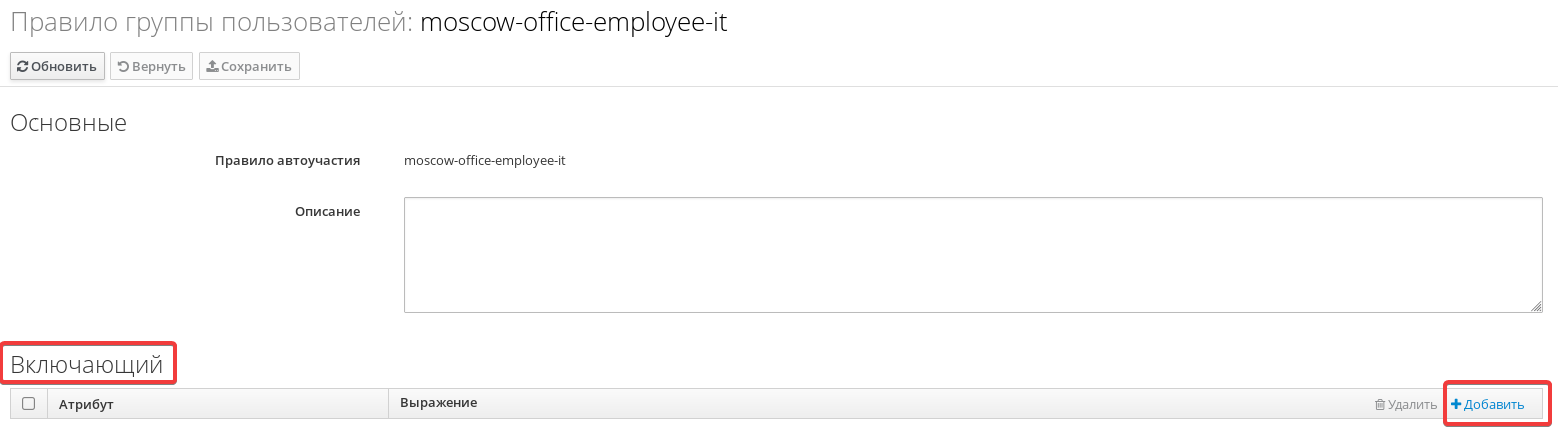Screen dimensions: 1558x434
Task: Click the rule value moscow-office-employee-it in Основные
Action: pyautogui.click(x=485, y=160)
